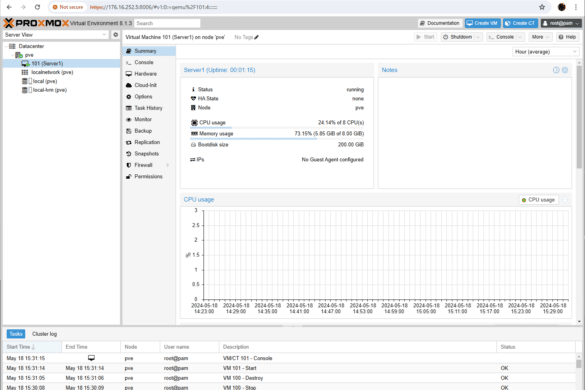The height and width of the screenshot is (390, 585).
Task: Click the local (pve) storage icon
Action: 25,81
